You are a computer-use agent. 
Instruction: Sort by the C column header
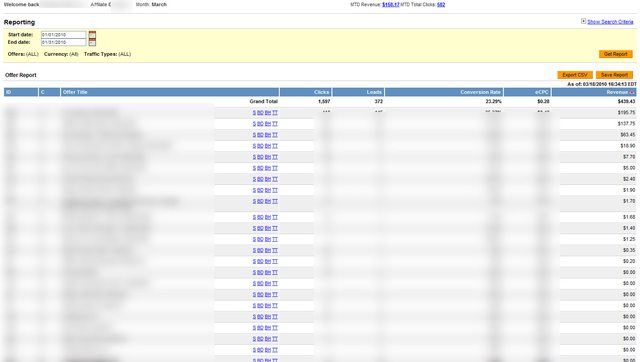coord(49,92)
